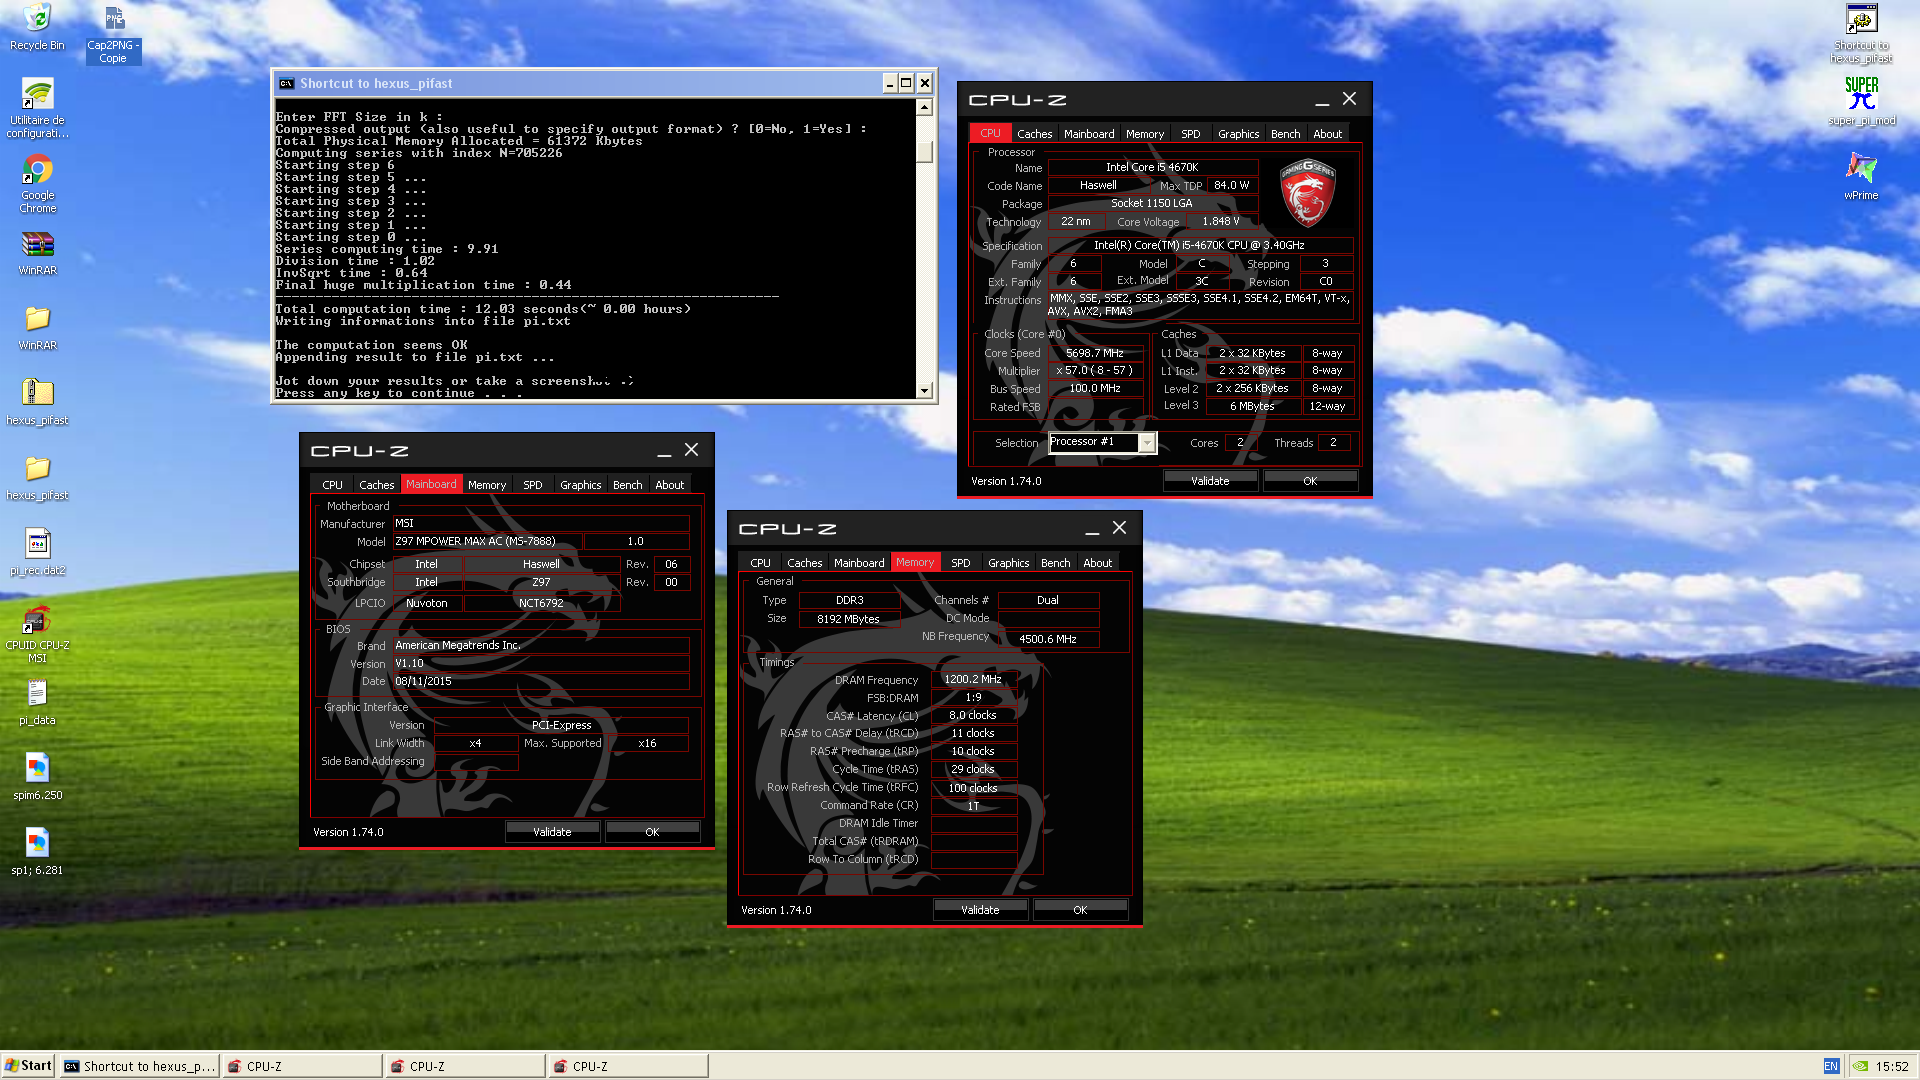Activate Shortcut to hexus_p... taskbar button
The width and height of the screenshot is (1920, 1080).
click(139, 1066)
